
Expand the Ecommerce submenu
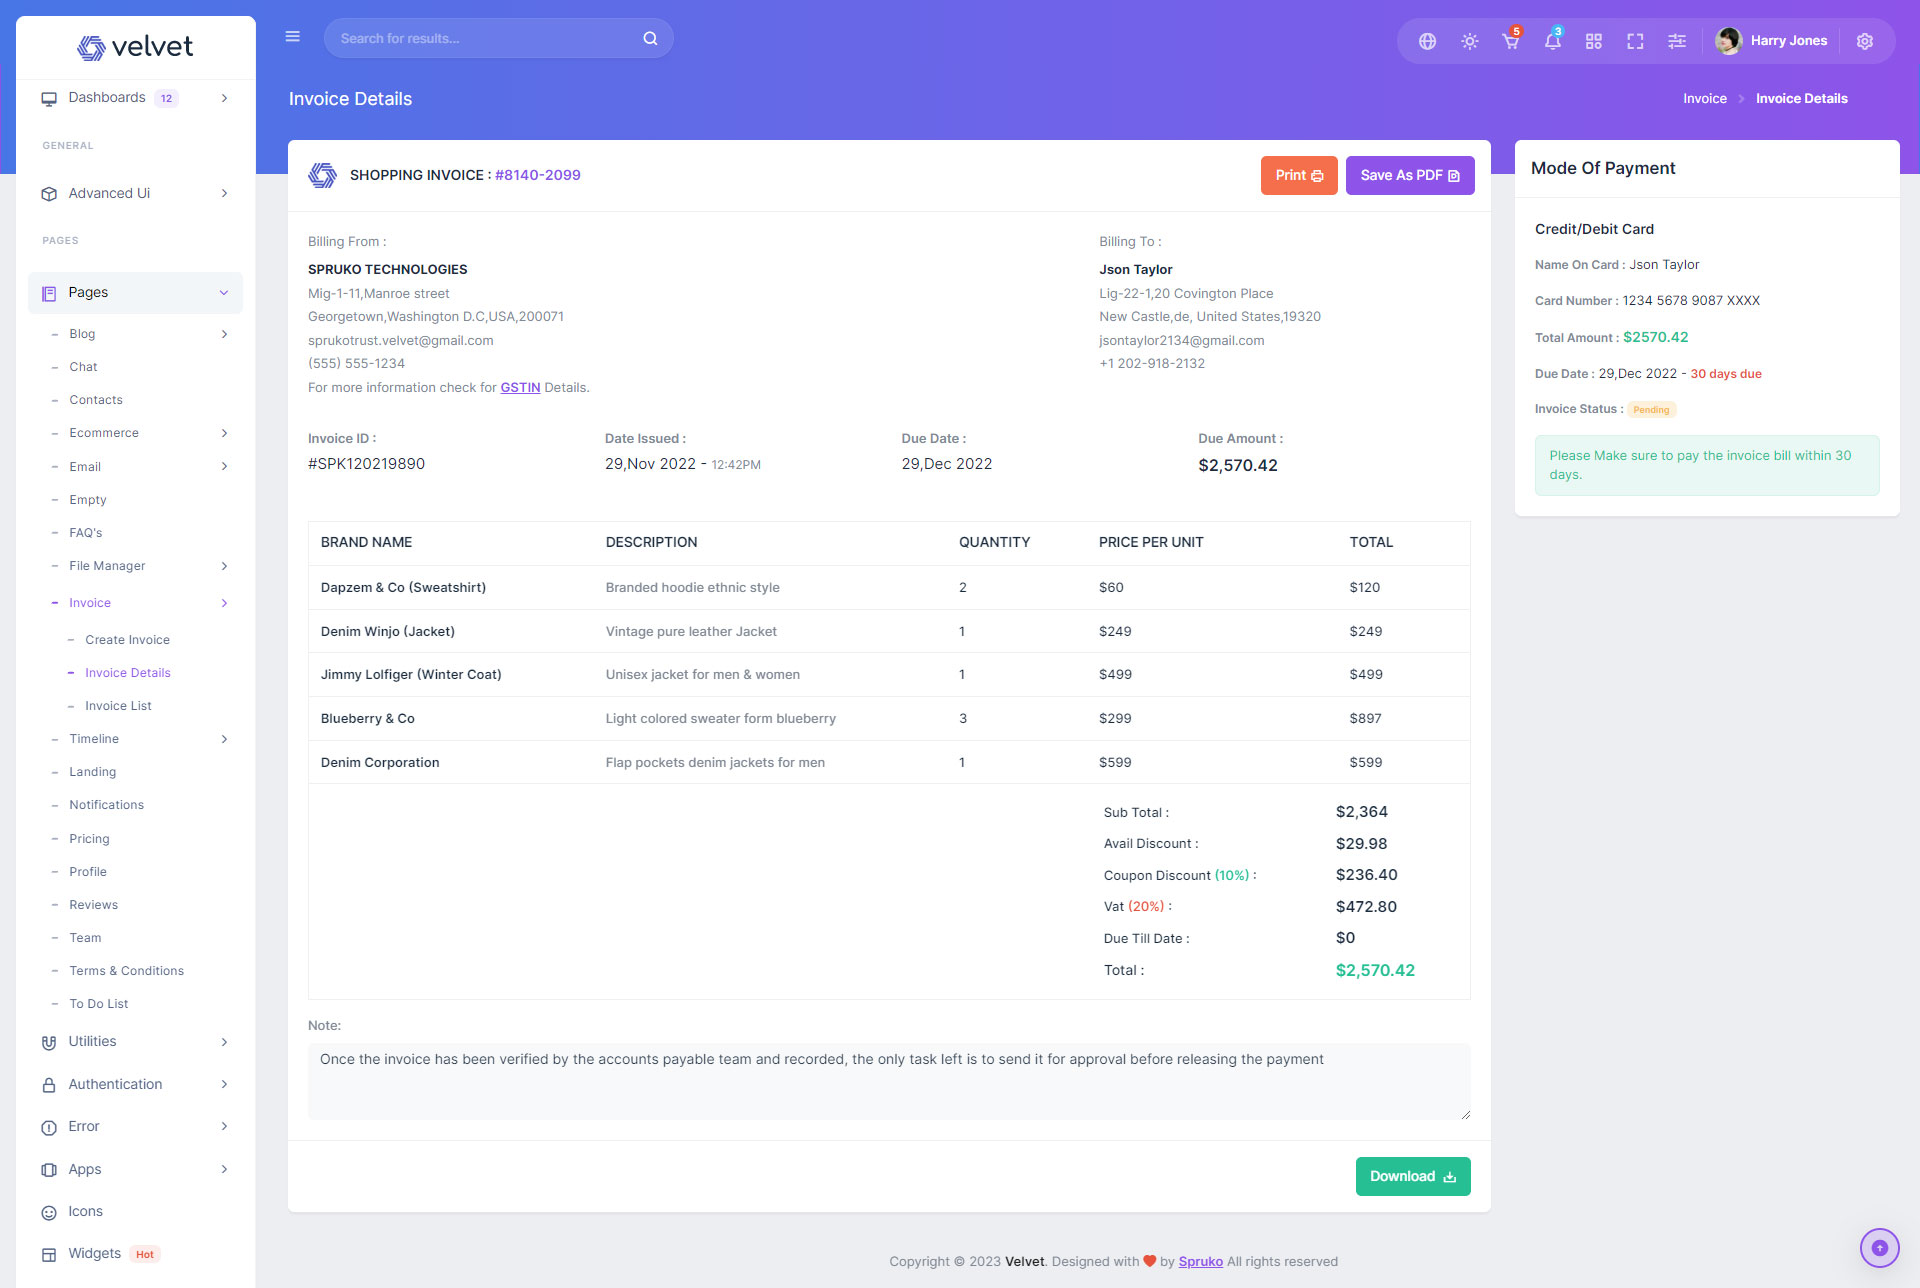click(x=136, y=433)
